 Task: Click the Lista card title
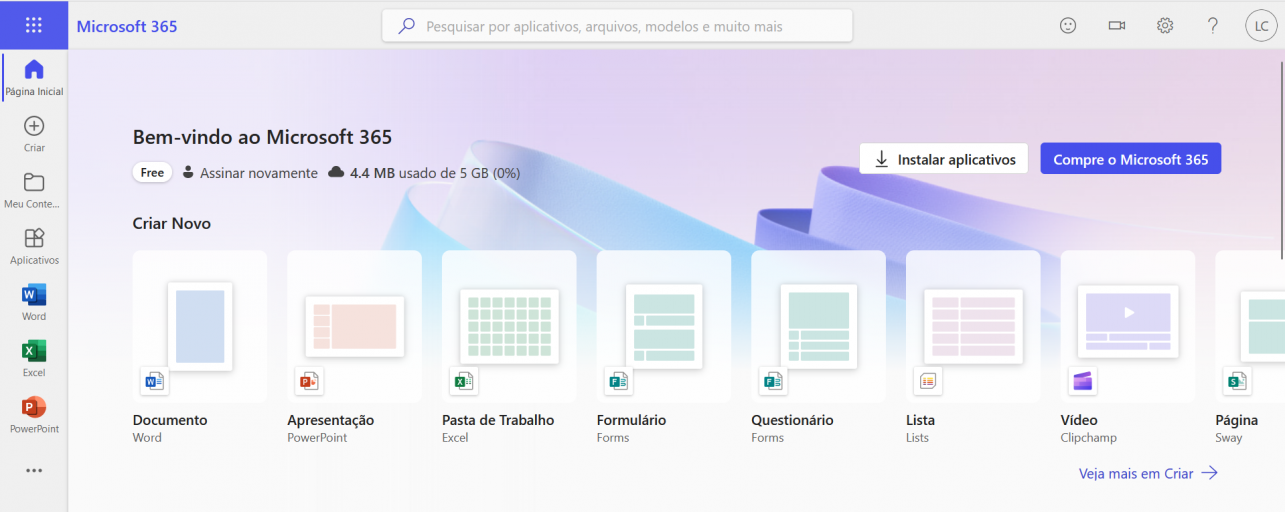(921, 420)
